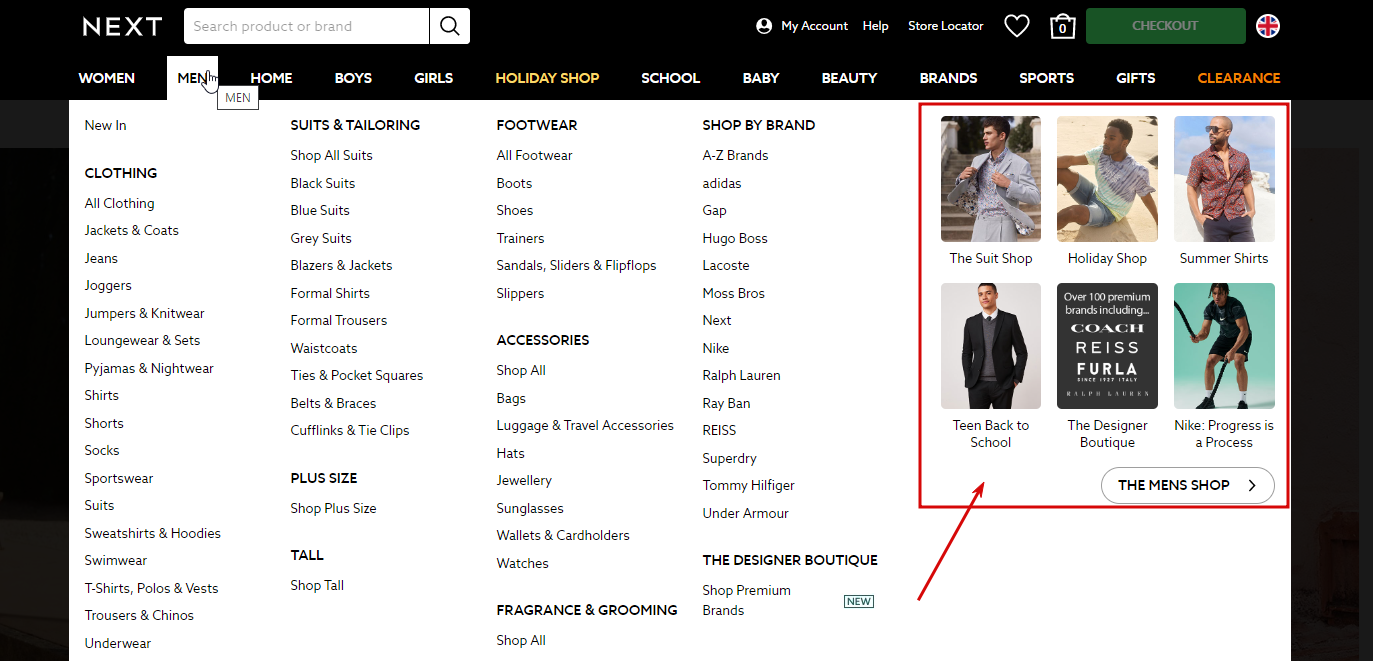Click the shopping bag icon
This screenshot has width=1373, height=661.
pyautogui.click(x=1062, y=26)
